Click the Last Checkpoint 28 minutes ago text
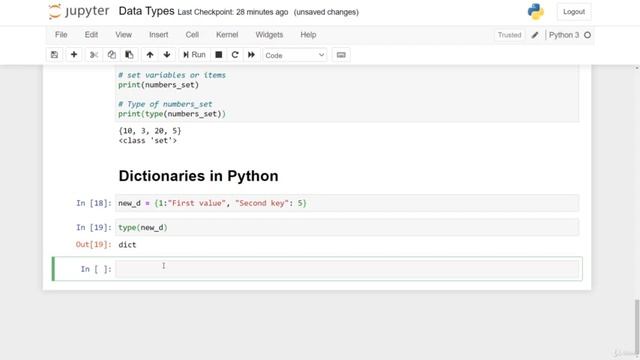The width and height of the screenshot is (640, 360). 233,12
